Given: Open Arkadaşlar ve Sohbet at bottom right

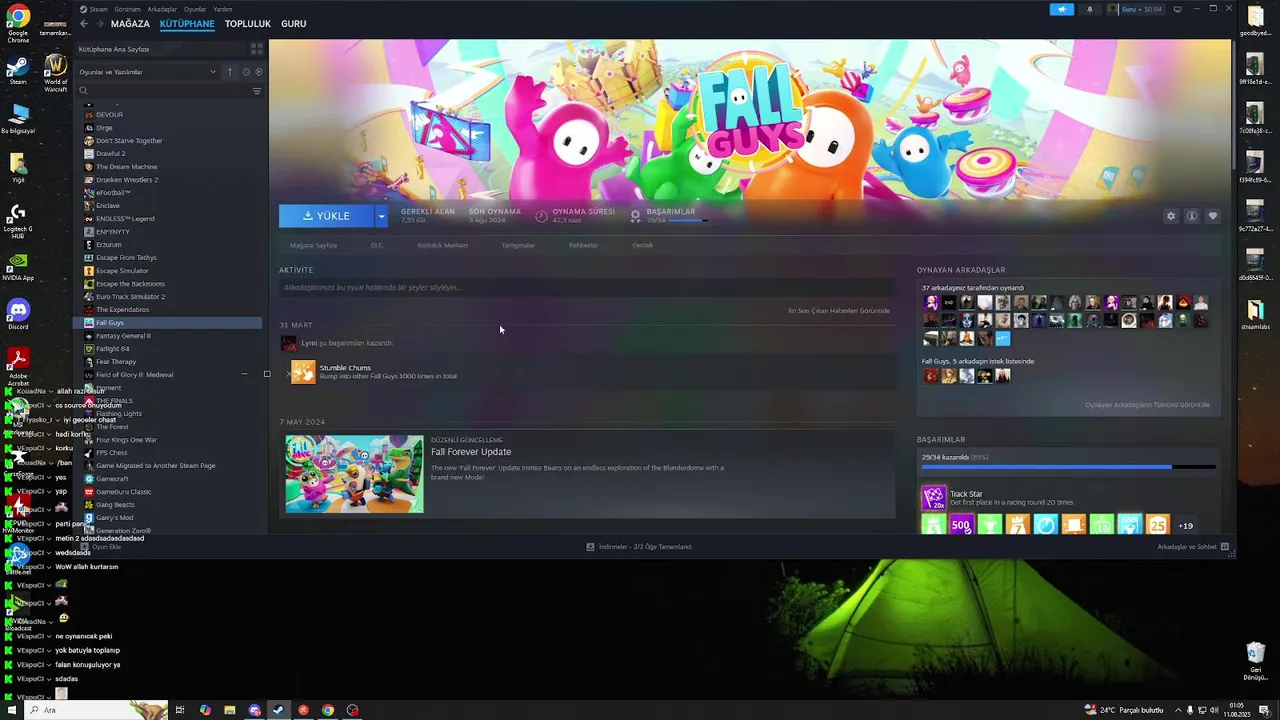Looking at the screenshot, I should [1193, 547].
